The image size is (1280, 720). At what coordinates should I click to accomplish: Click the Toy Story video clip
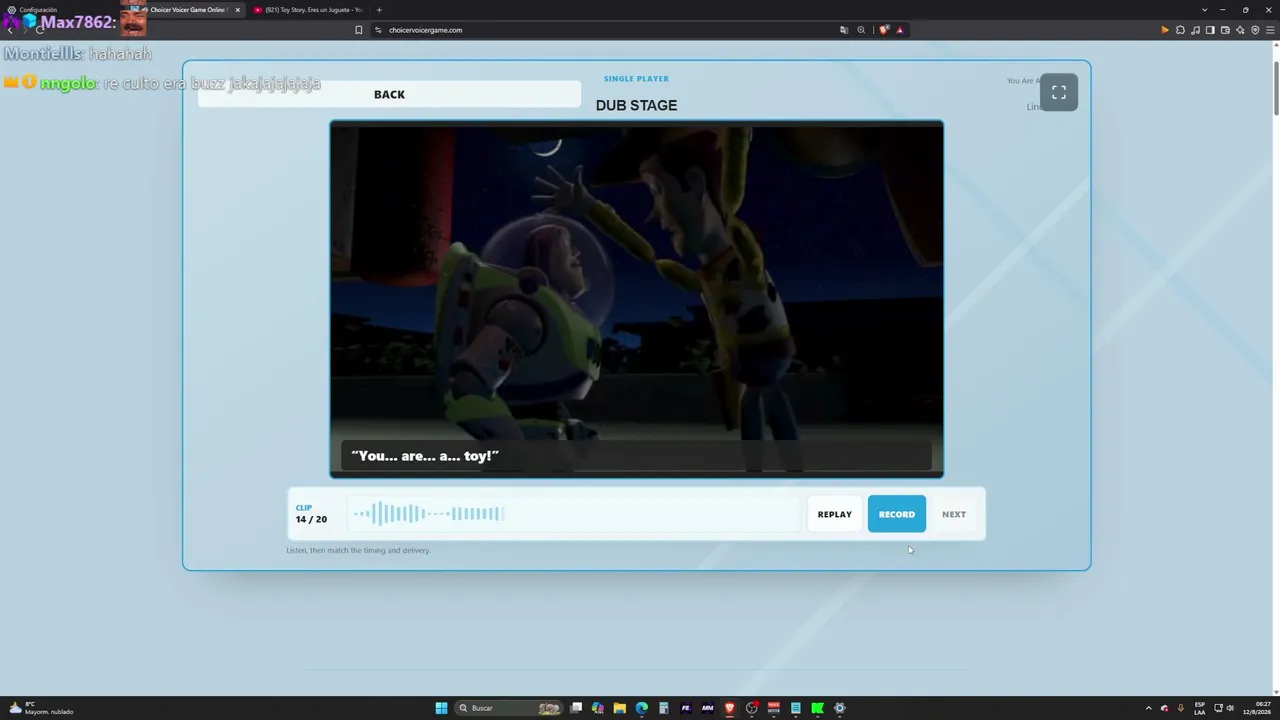tap(636, 299)
